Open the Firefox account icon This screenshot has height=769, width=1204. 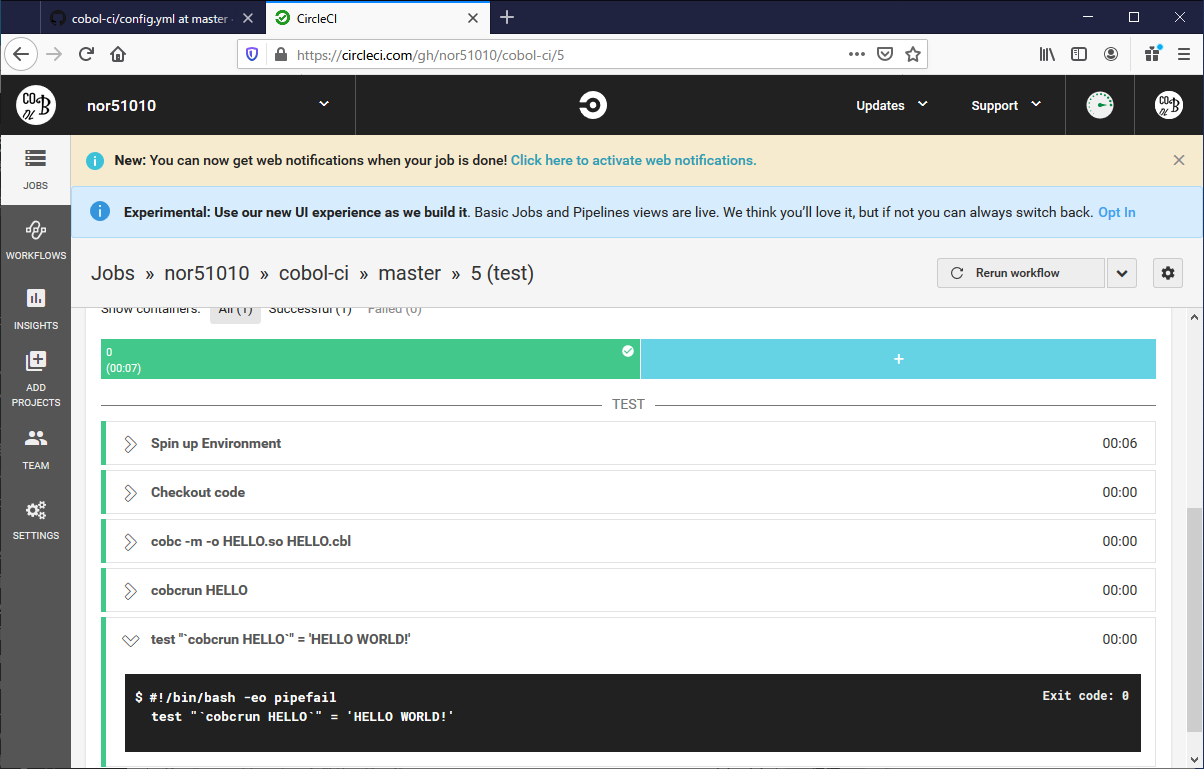pyautogui.click(x=1111, y=54)
